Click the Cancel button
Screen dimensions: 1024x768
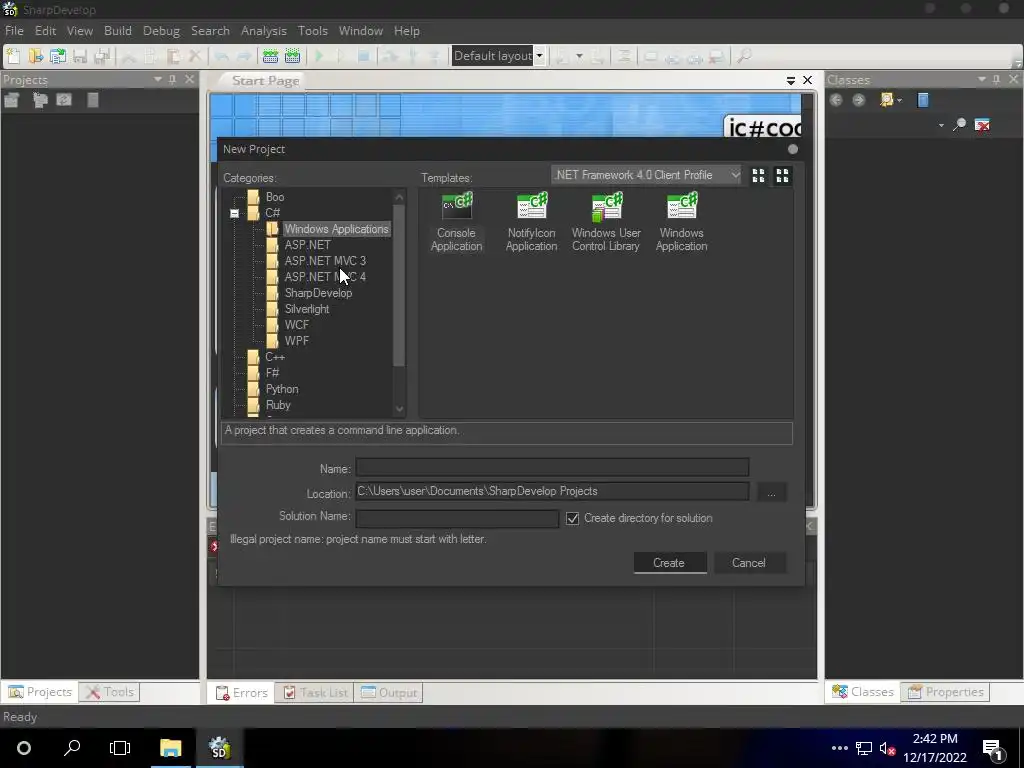(x=749, y=563)
